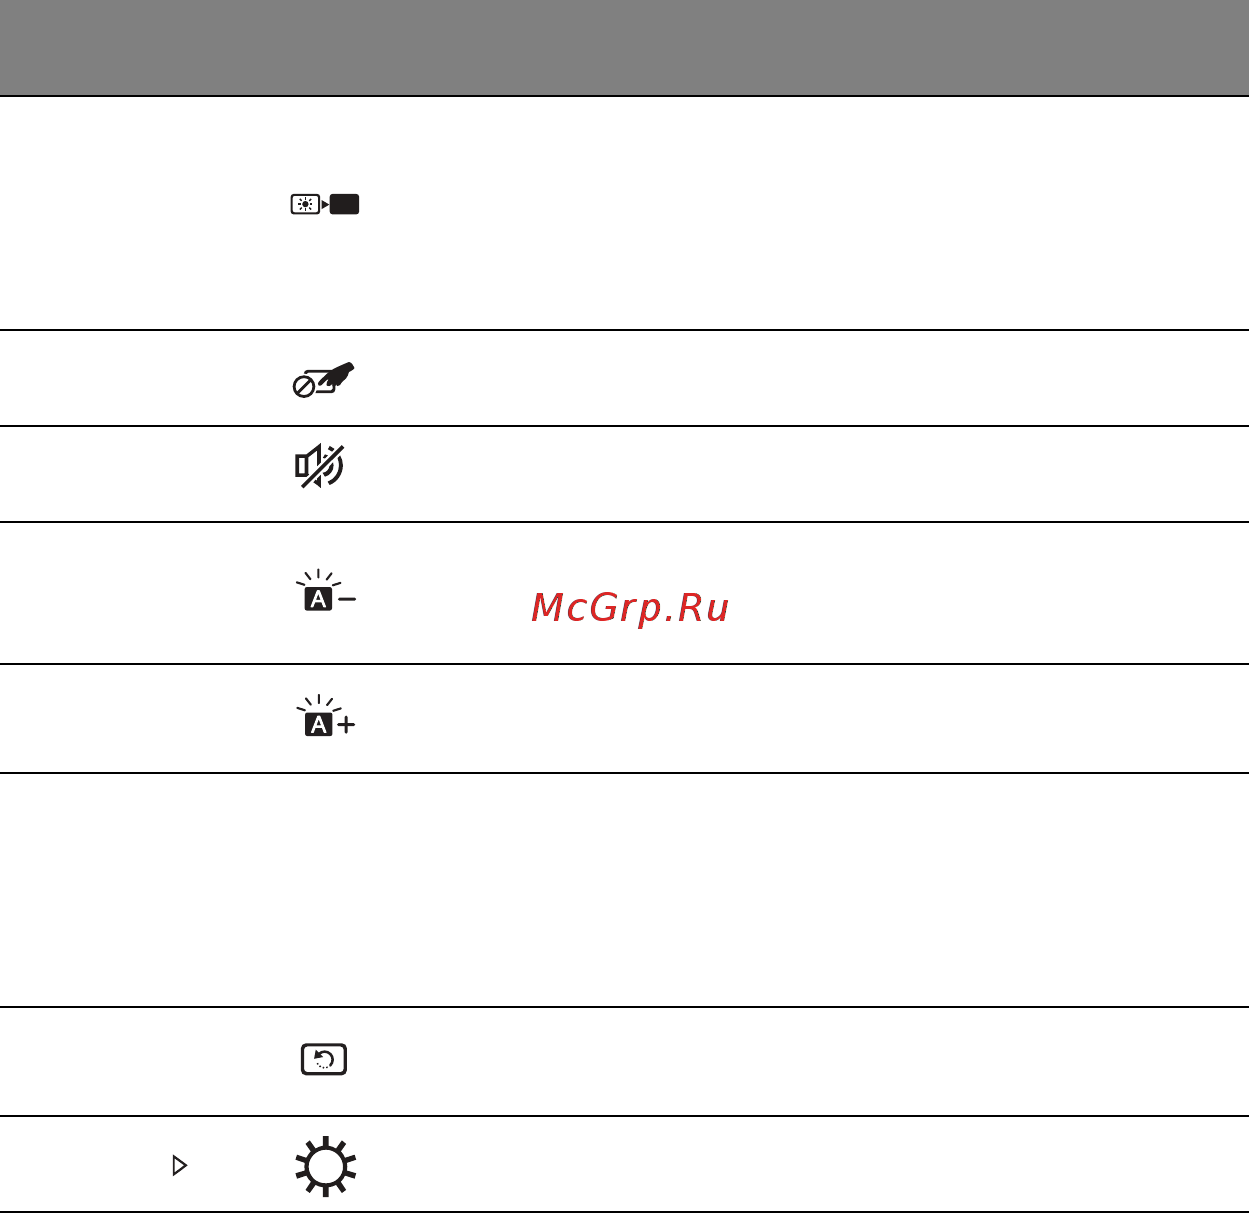Viewport: 1249px width, 1213px height.
Task: Click the plus sign beside backlit A key
Action: click(346, 725)
